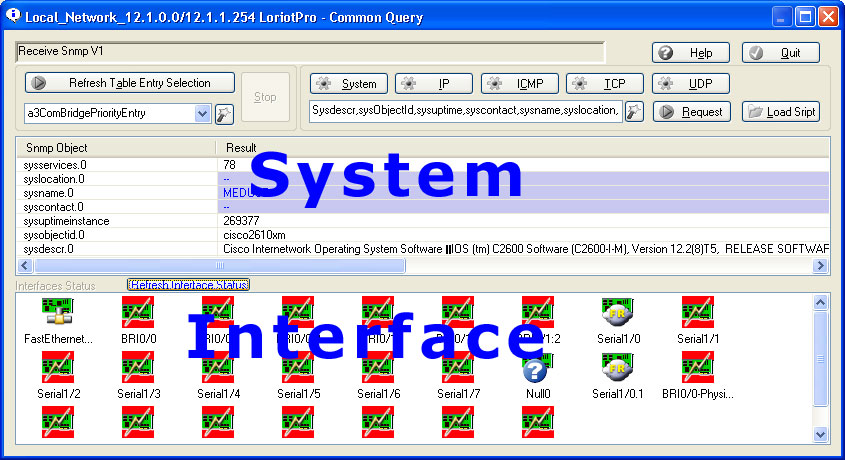This screenshot has height=460, width=845.
Task: Click the UDP query button
Action: (x=691, y=83)
